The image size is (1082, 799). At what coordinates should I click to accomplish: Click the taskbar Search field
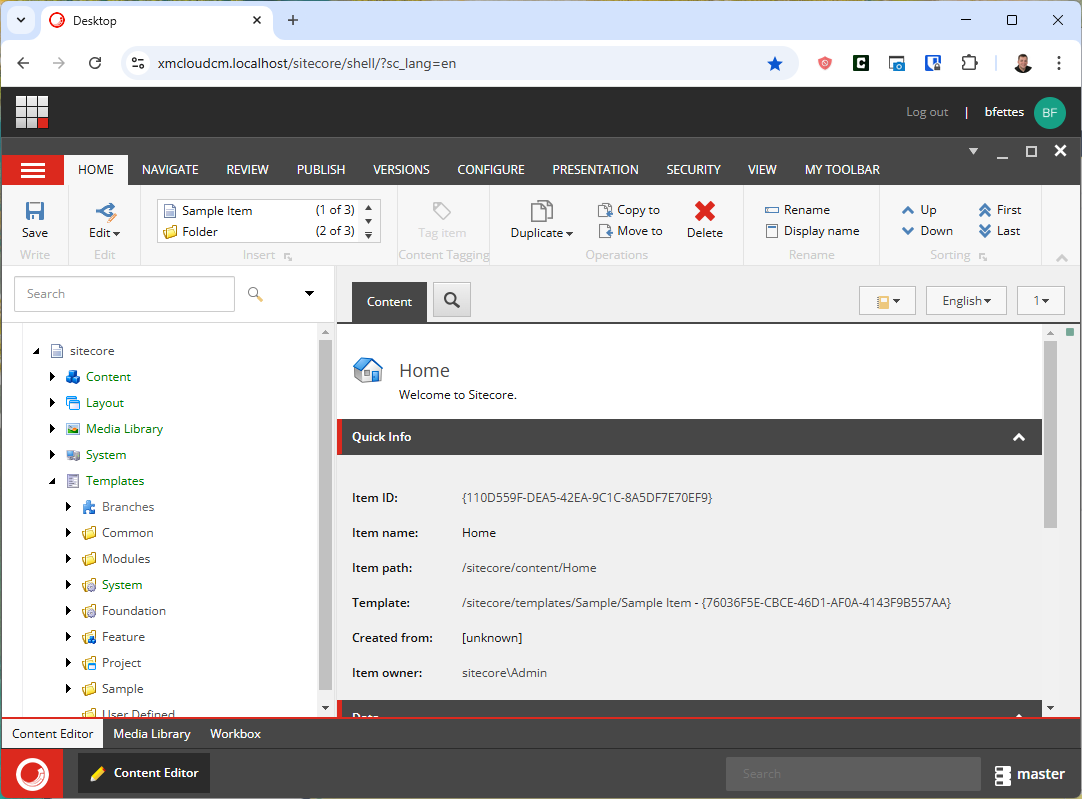tap(853, 774)
